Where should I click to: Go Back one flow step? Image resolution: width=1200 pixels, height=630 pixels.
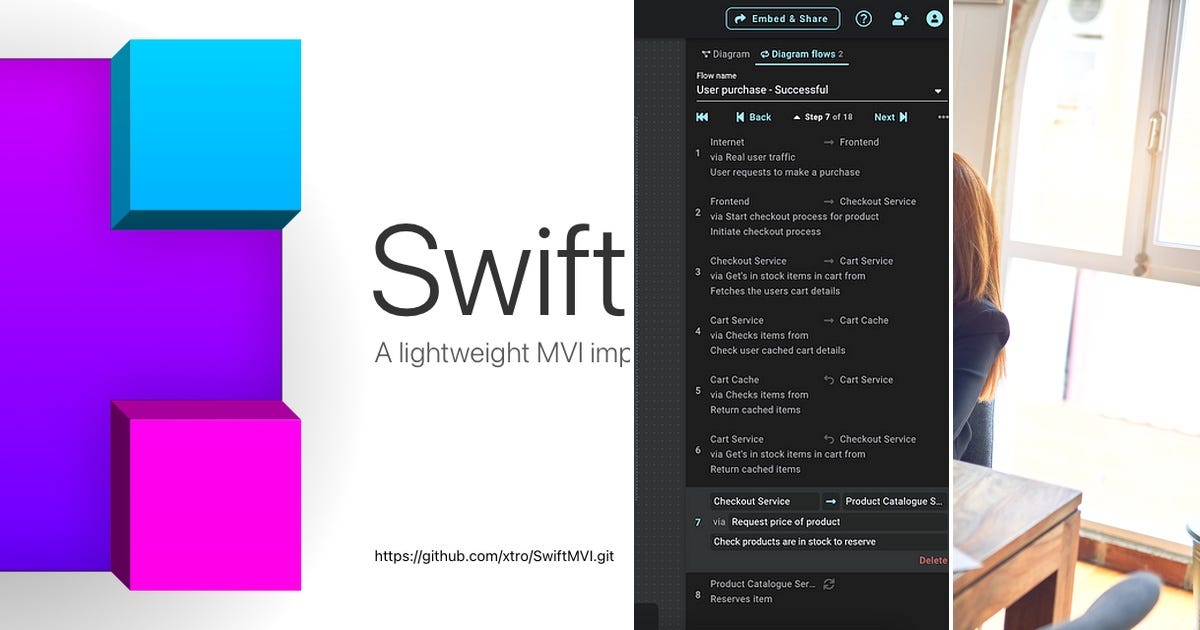[x=754, y=117]
